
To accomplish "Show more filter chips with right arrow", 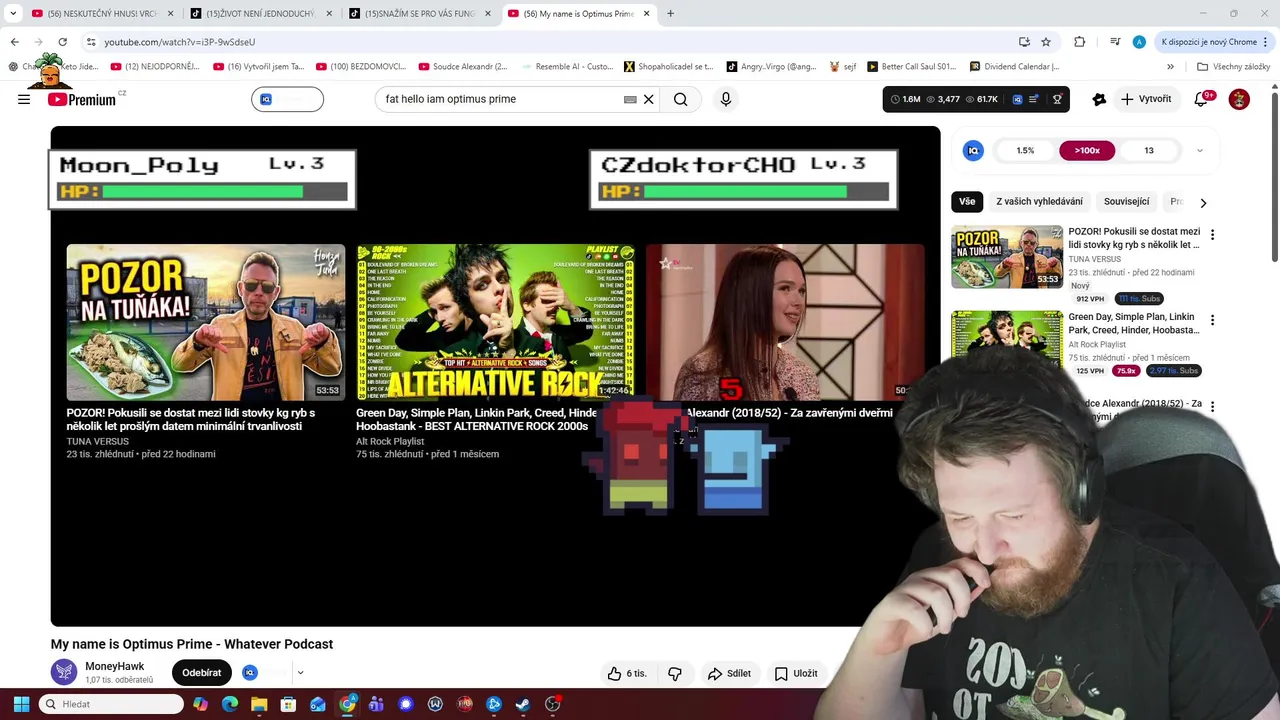I will tap(1203, 202).
